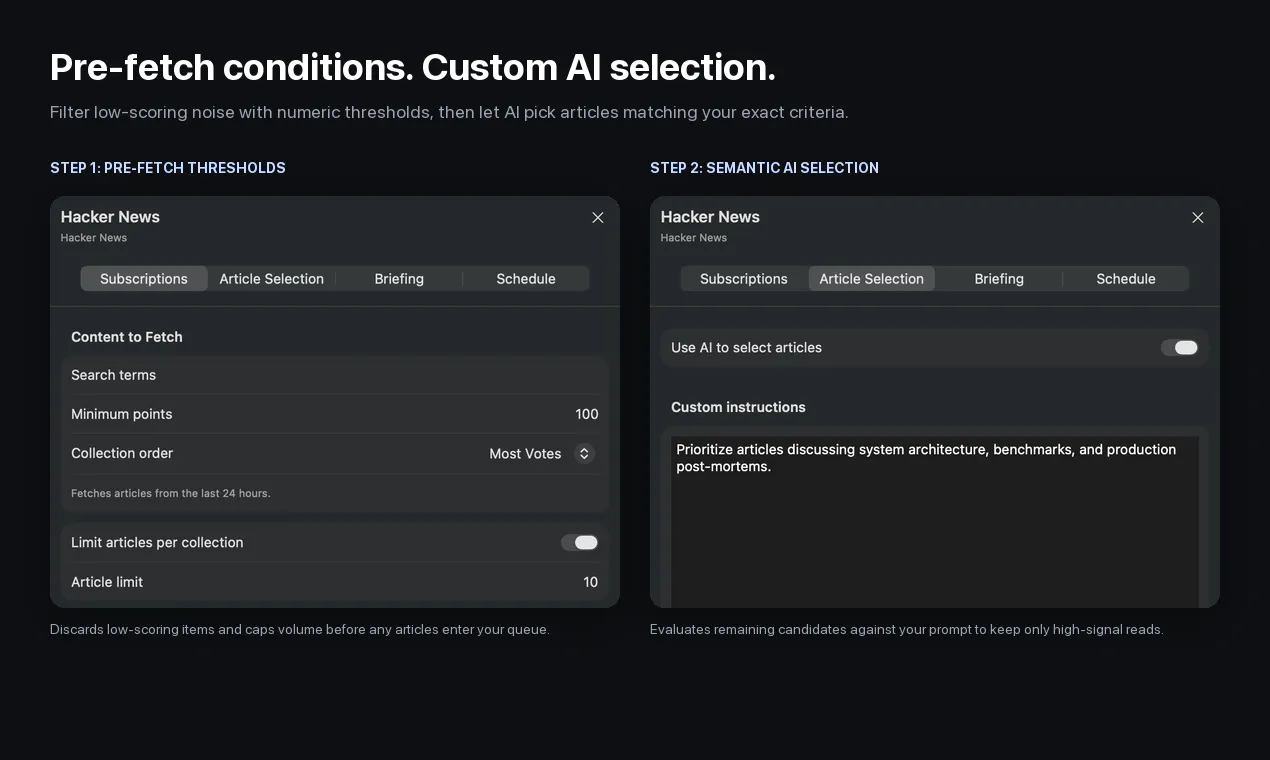Click 'Fetches articles from the last 24 hours.' note
The height and width of the screenshot is (760, 1270).
[x=171, y=493]
